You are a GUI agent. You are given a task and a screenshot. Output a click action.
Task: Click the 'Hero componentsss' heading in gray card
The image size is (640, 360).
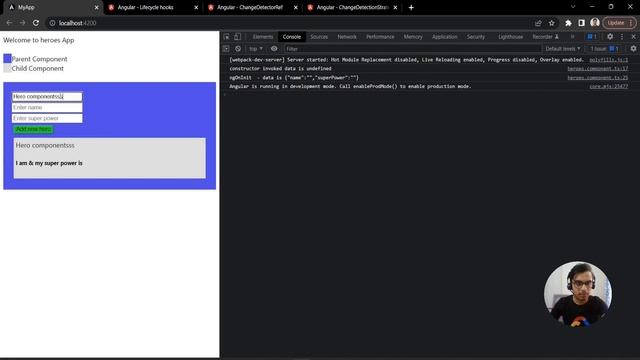[x=45, y=145]
